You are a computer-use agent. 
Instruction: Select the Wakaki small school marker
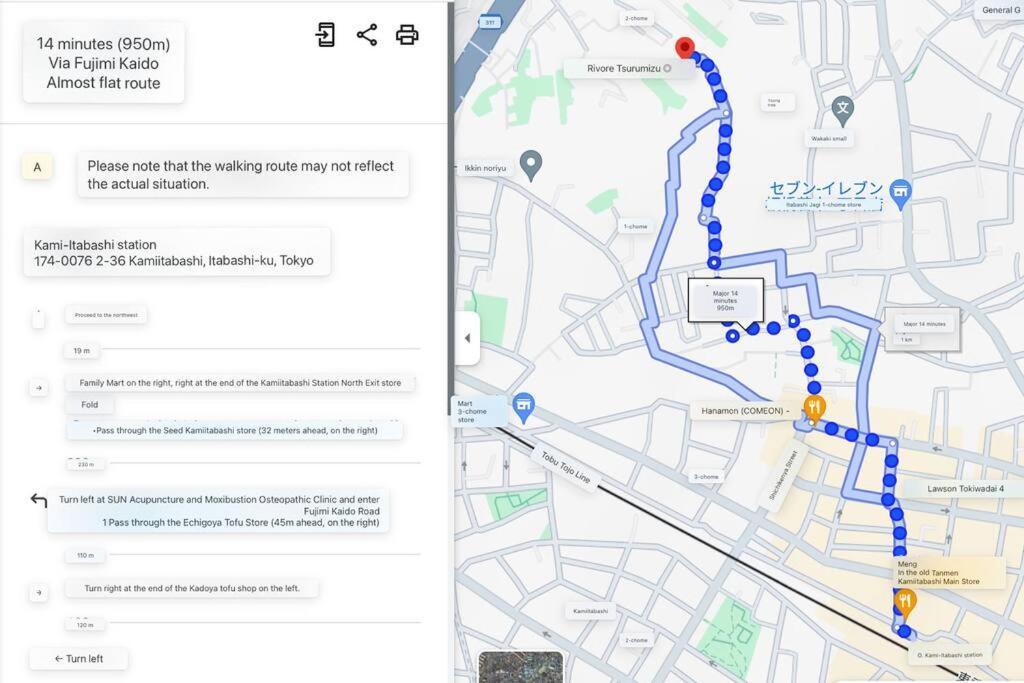click(843, 108)
